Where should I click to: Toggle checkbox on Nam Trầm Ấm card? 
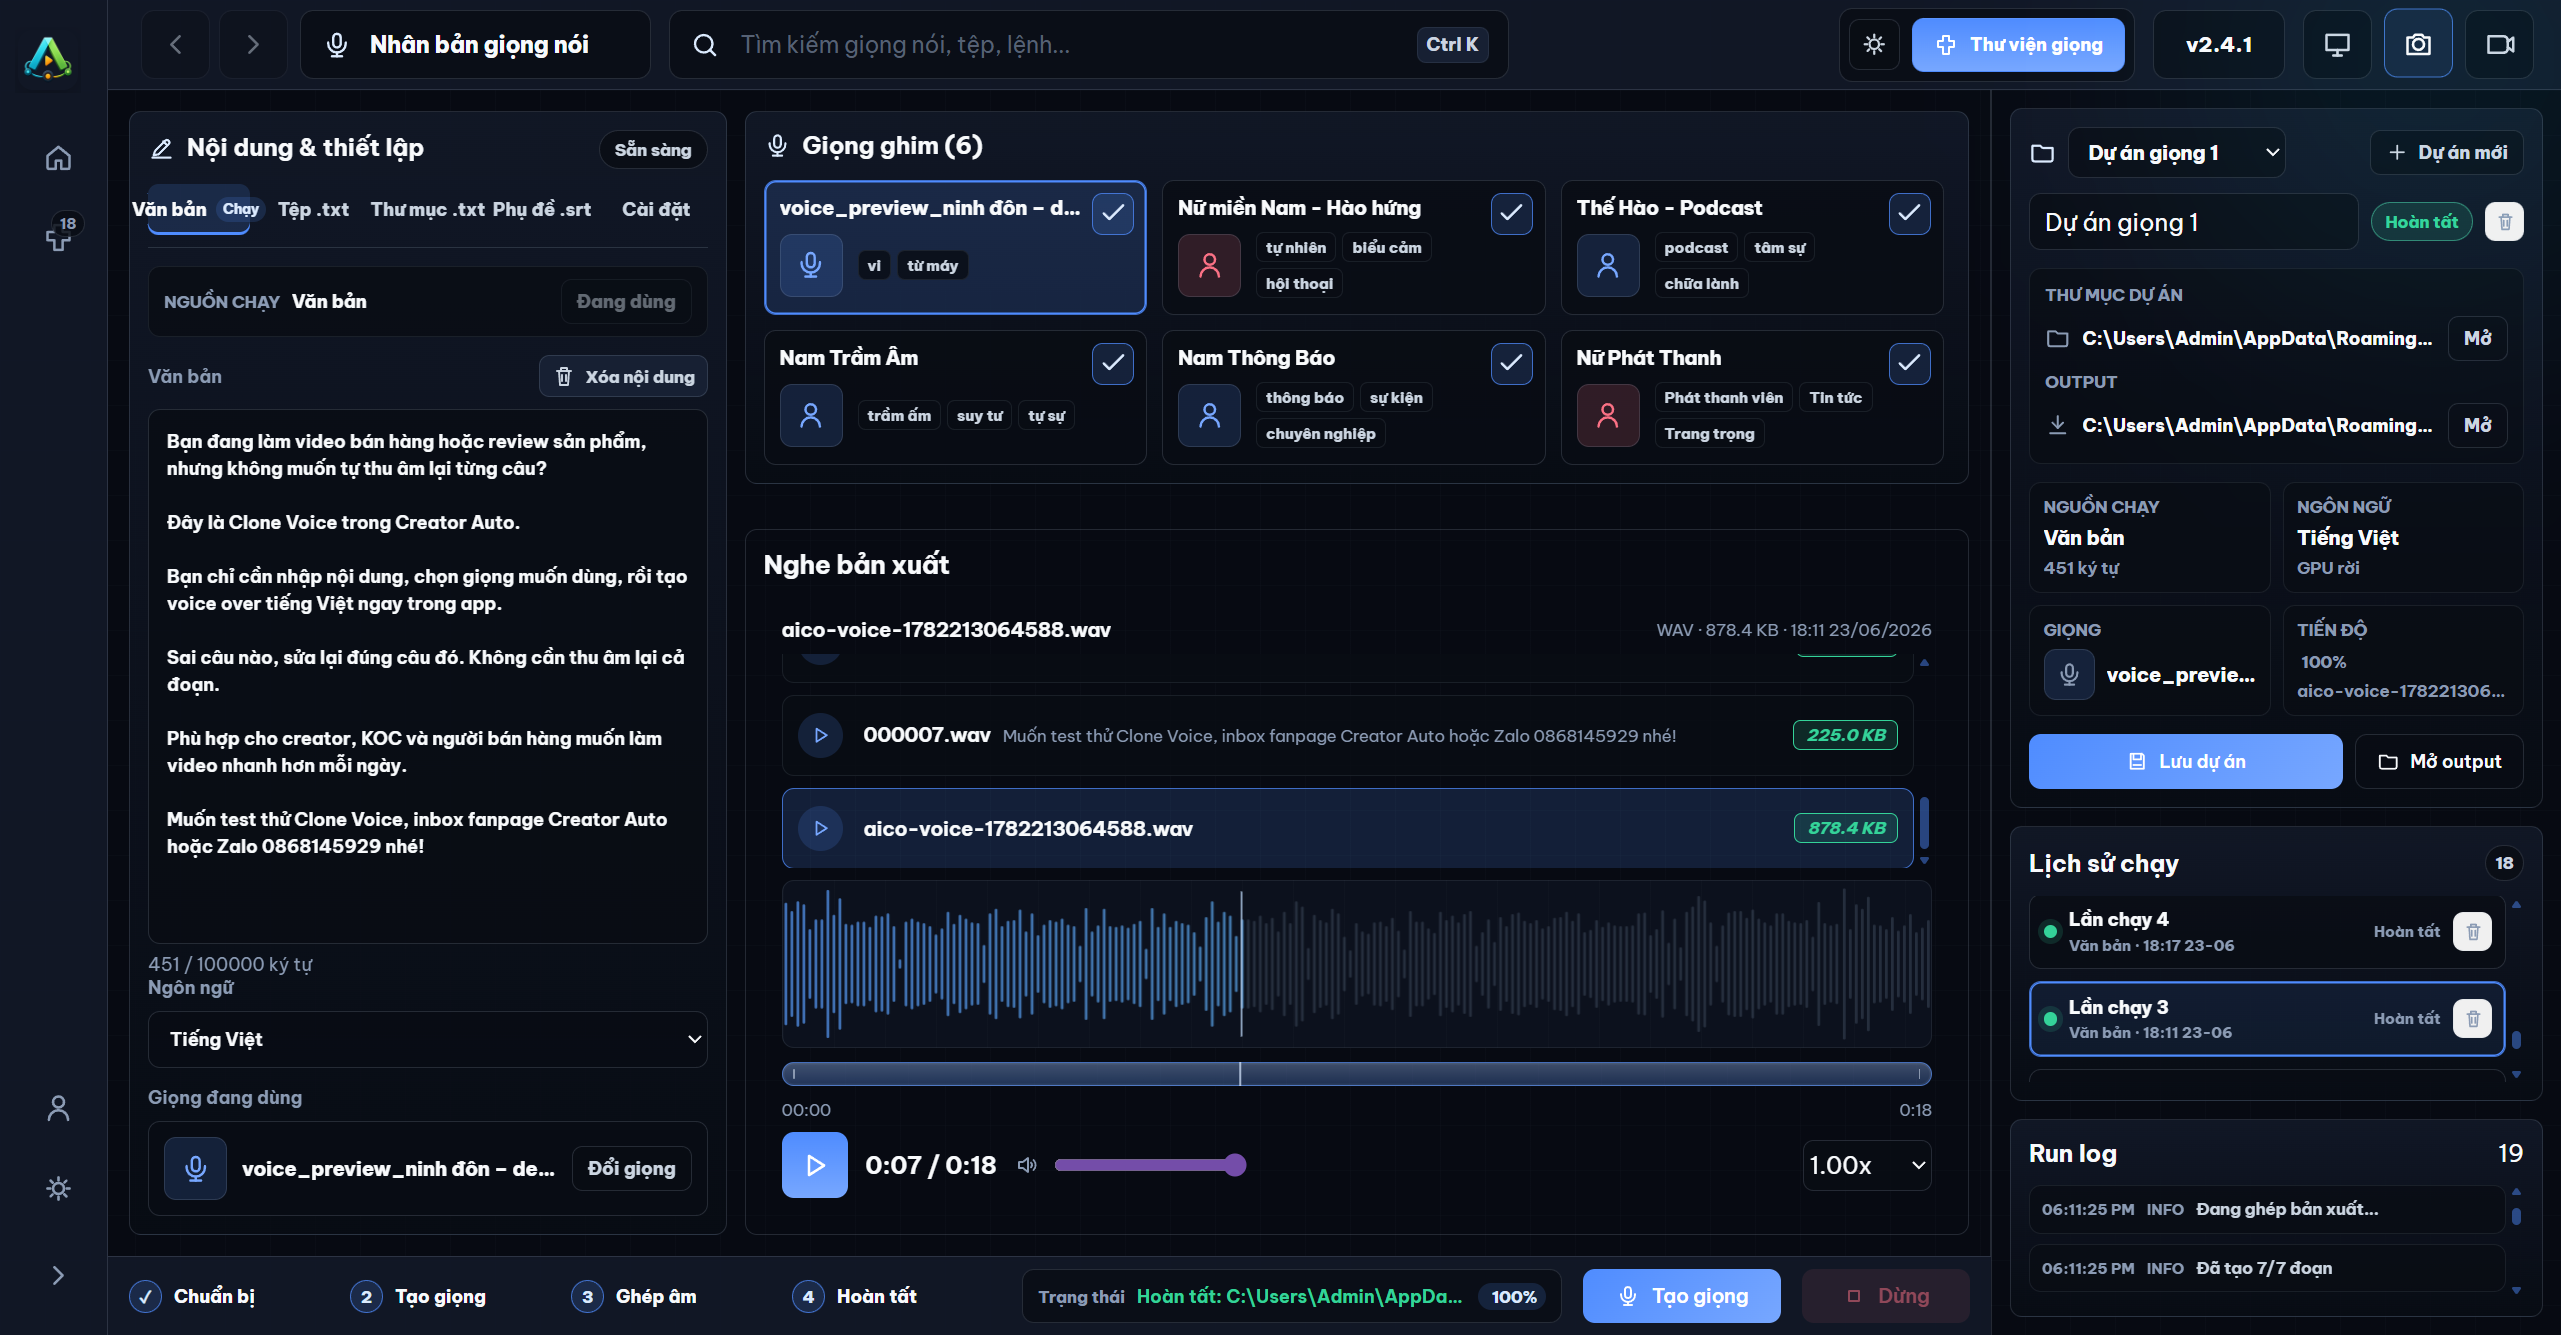pyautogui.click(x=1113, y=363)
